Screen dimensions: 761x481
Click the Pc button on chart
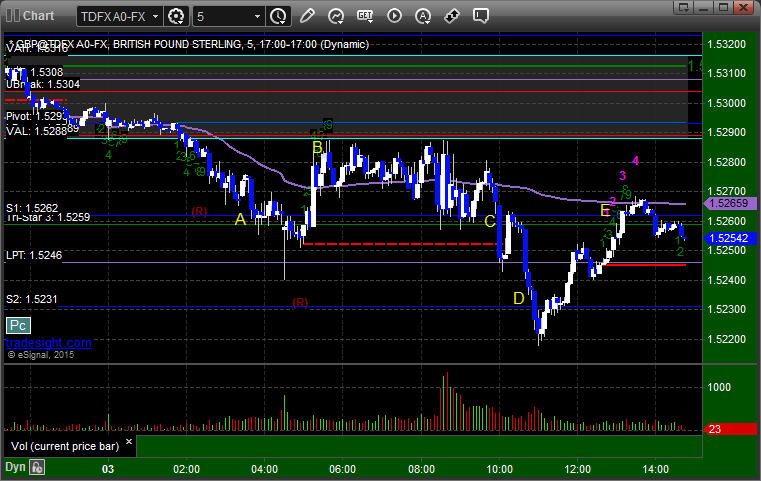point(18,325)
